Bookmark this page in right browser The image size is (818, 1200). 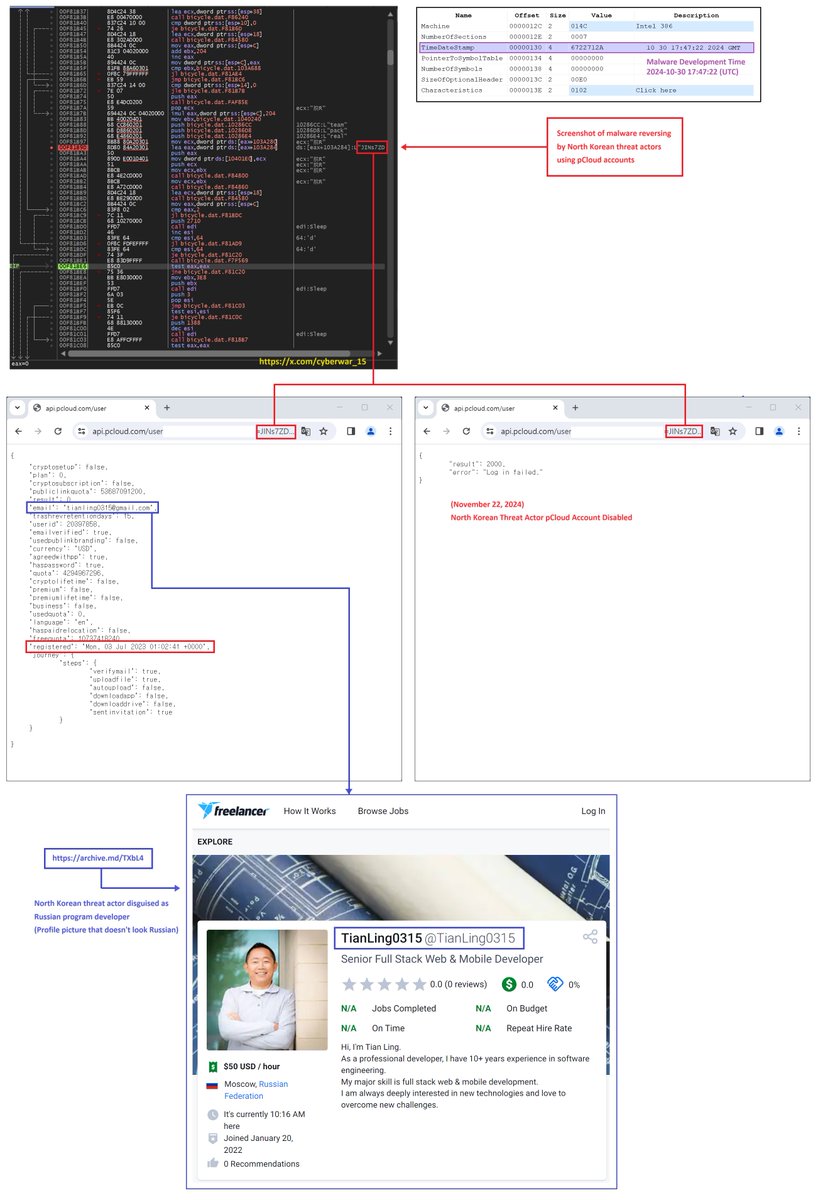[733, 431]
